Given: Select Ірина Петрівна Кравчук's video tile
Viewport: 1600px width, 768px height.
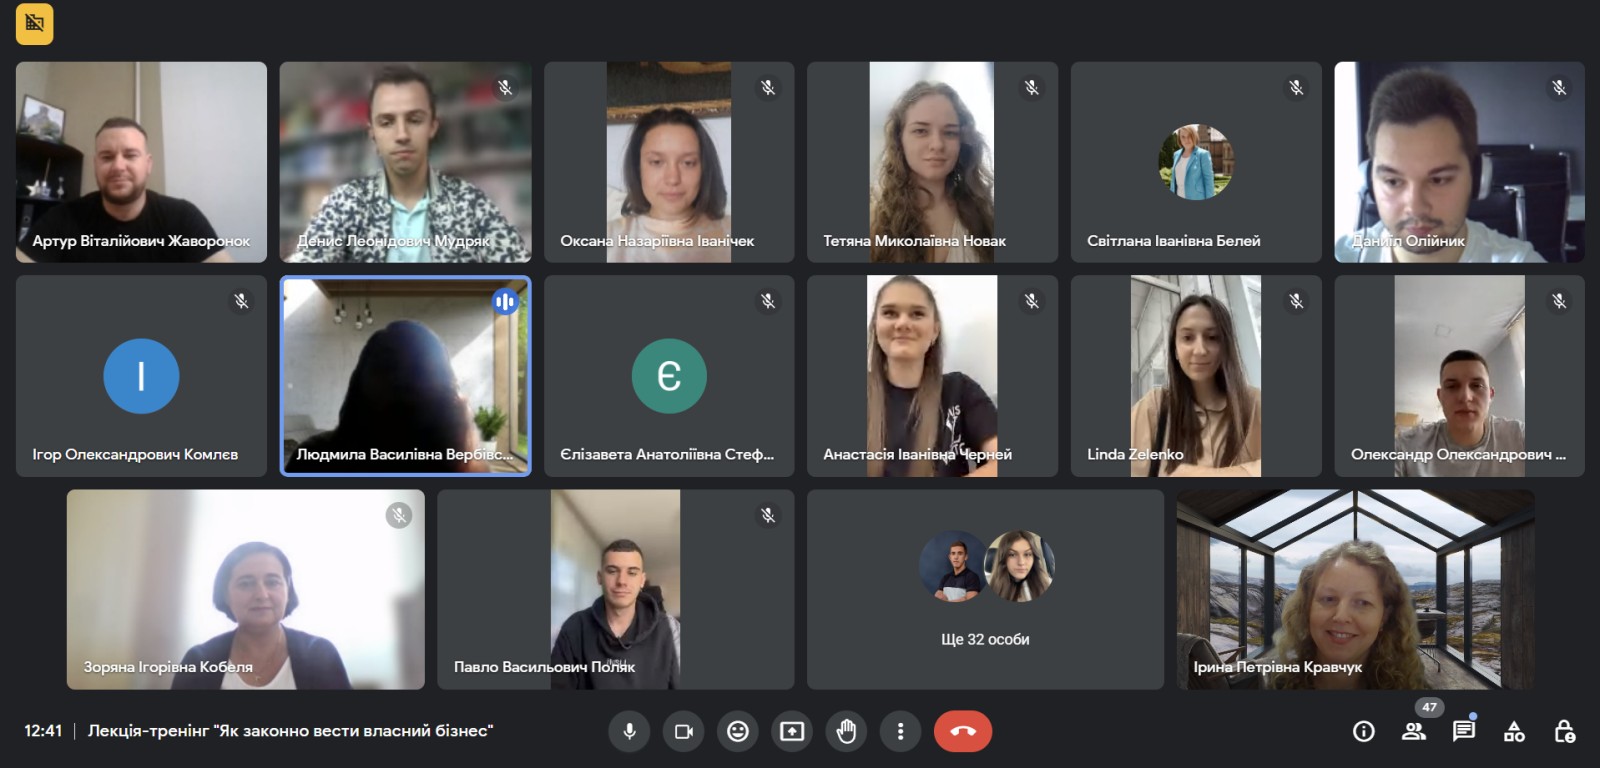Looking at the screenshot, I should 1355,589.
